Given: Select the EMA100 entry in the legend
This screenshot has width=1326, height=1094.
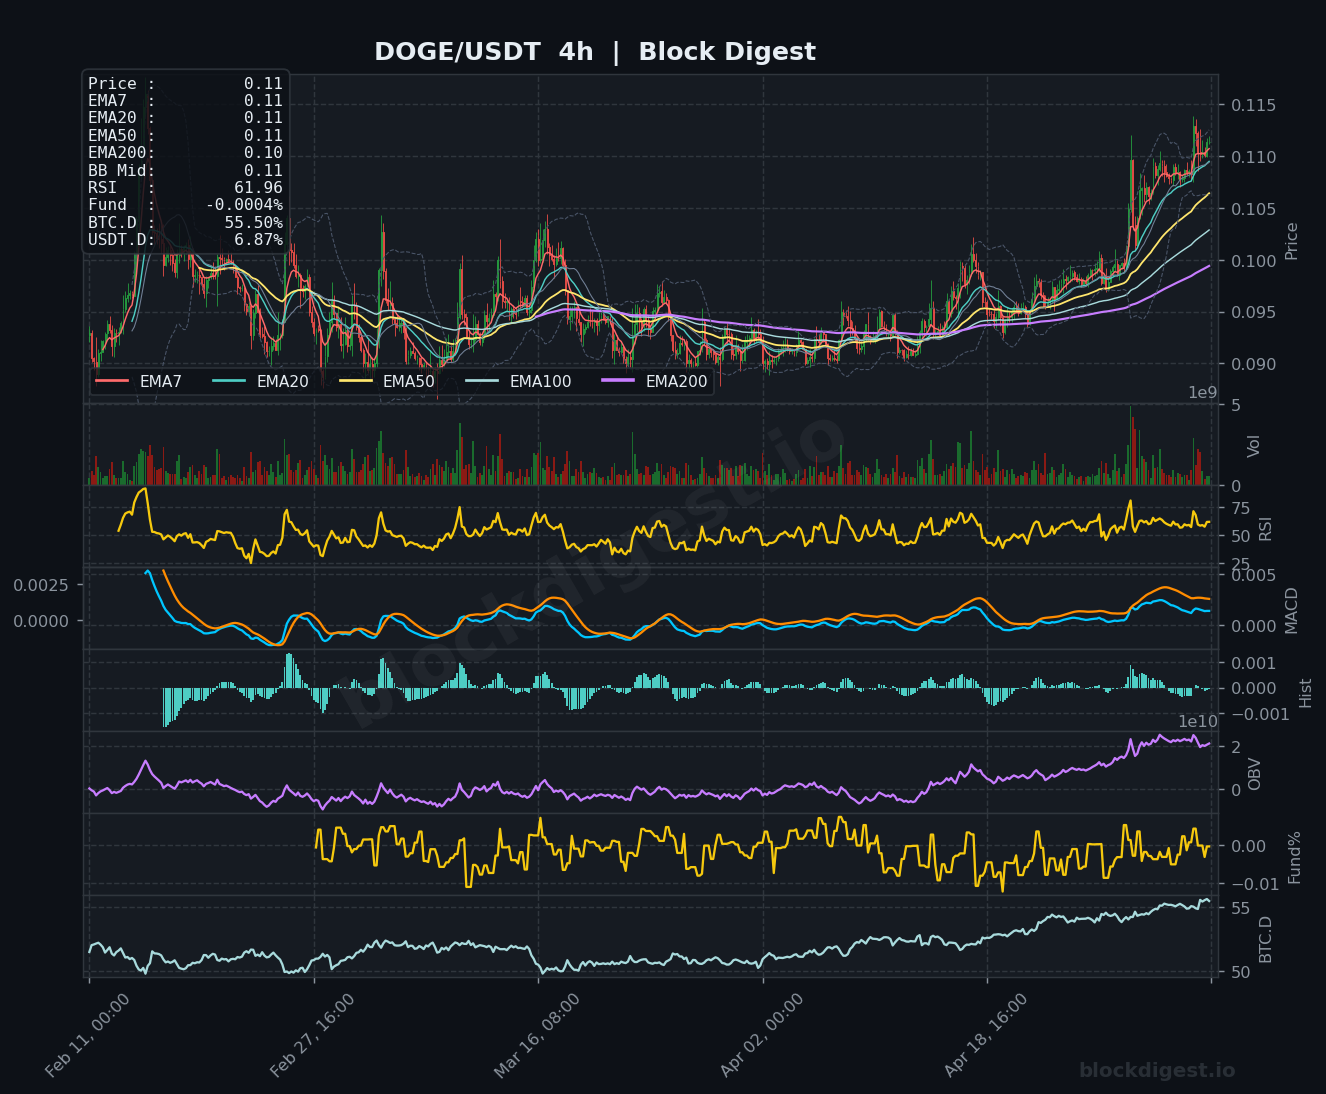Looking at the screenshot, I should [518, 381].
